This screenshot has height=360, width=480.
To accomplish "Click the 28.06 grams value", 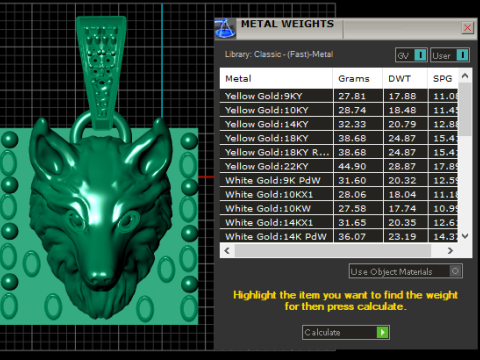I will (x=352, y=194).
